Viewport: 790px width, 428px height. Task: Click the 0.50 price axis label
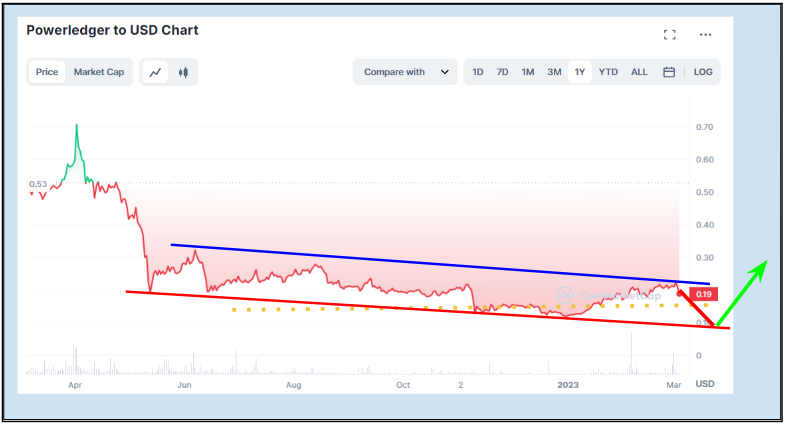(704, 193)
